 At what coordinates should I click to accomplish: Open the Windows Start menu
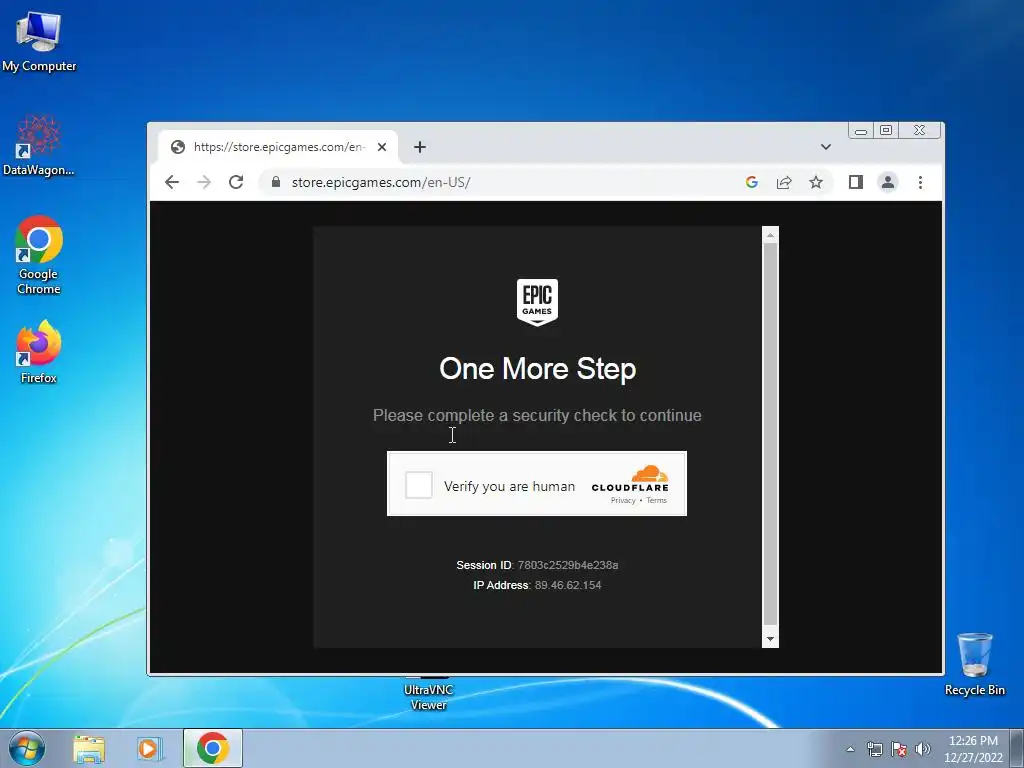click(27, 748)
